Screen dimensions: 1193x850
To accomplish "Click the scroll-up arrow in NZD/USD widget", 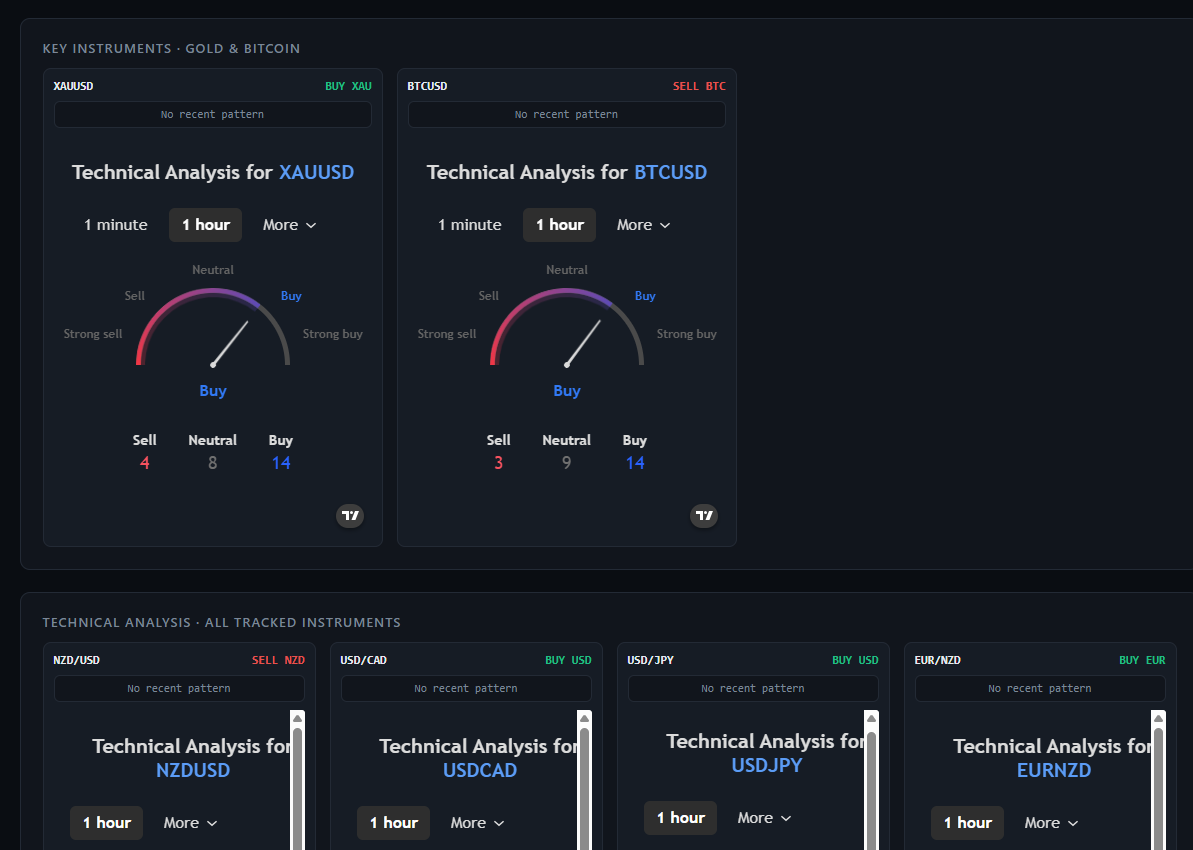I will click(x=297, y=718).
